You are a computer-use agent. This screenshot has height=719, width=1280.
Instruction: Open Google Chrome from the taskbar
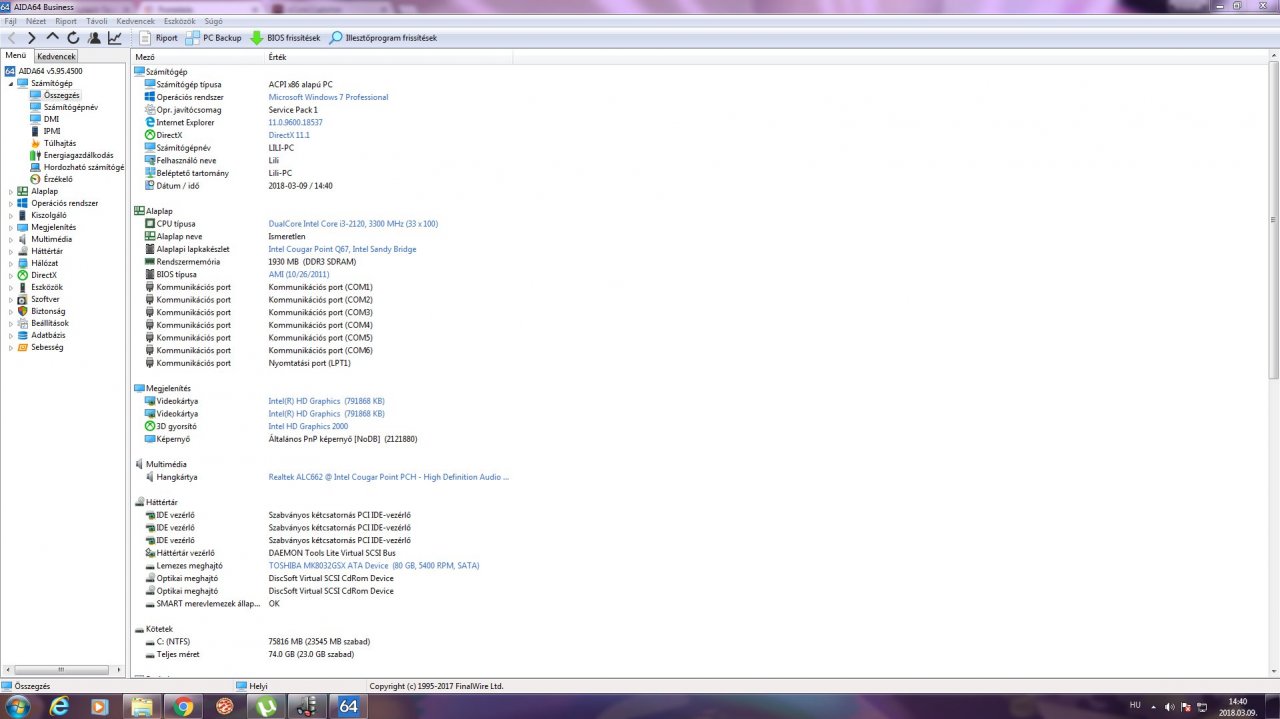pos(183,706)
